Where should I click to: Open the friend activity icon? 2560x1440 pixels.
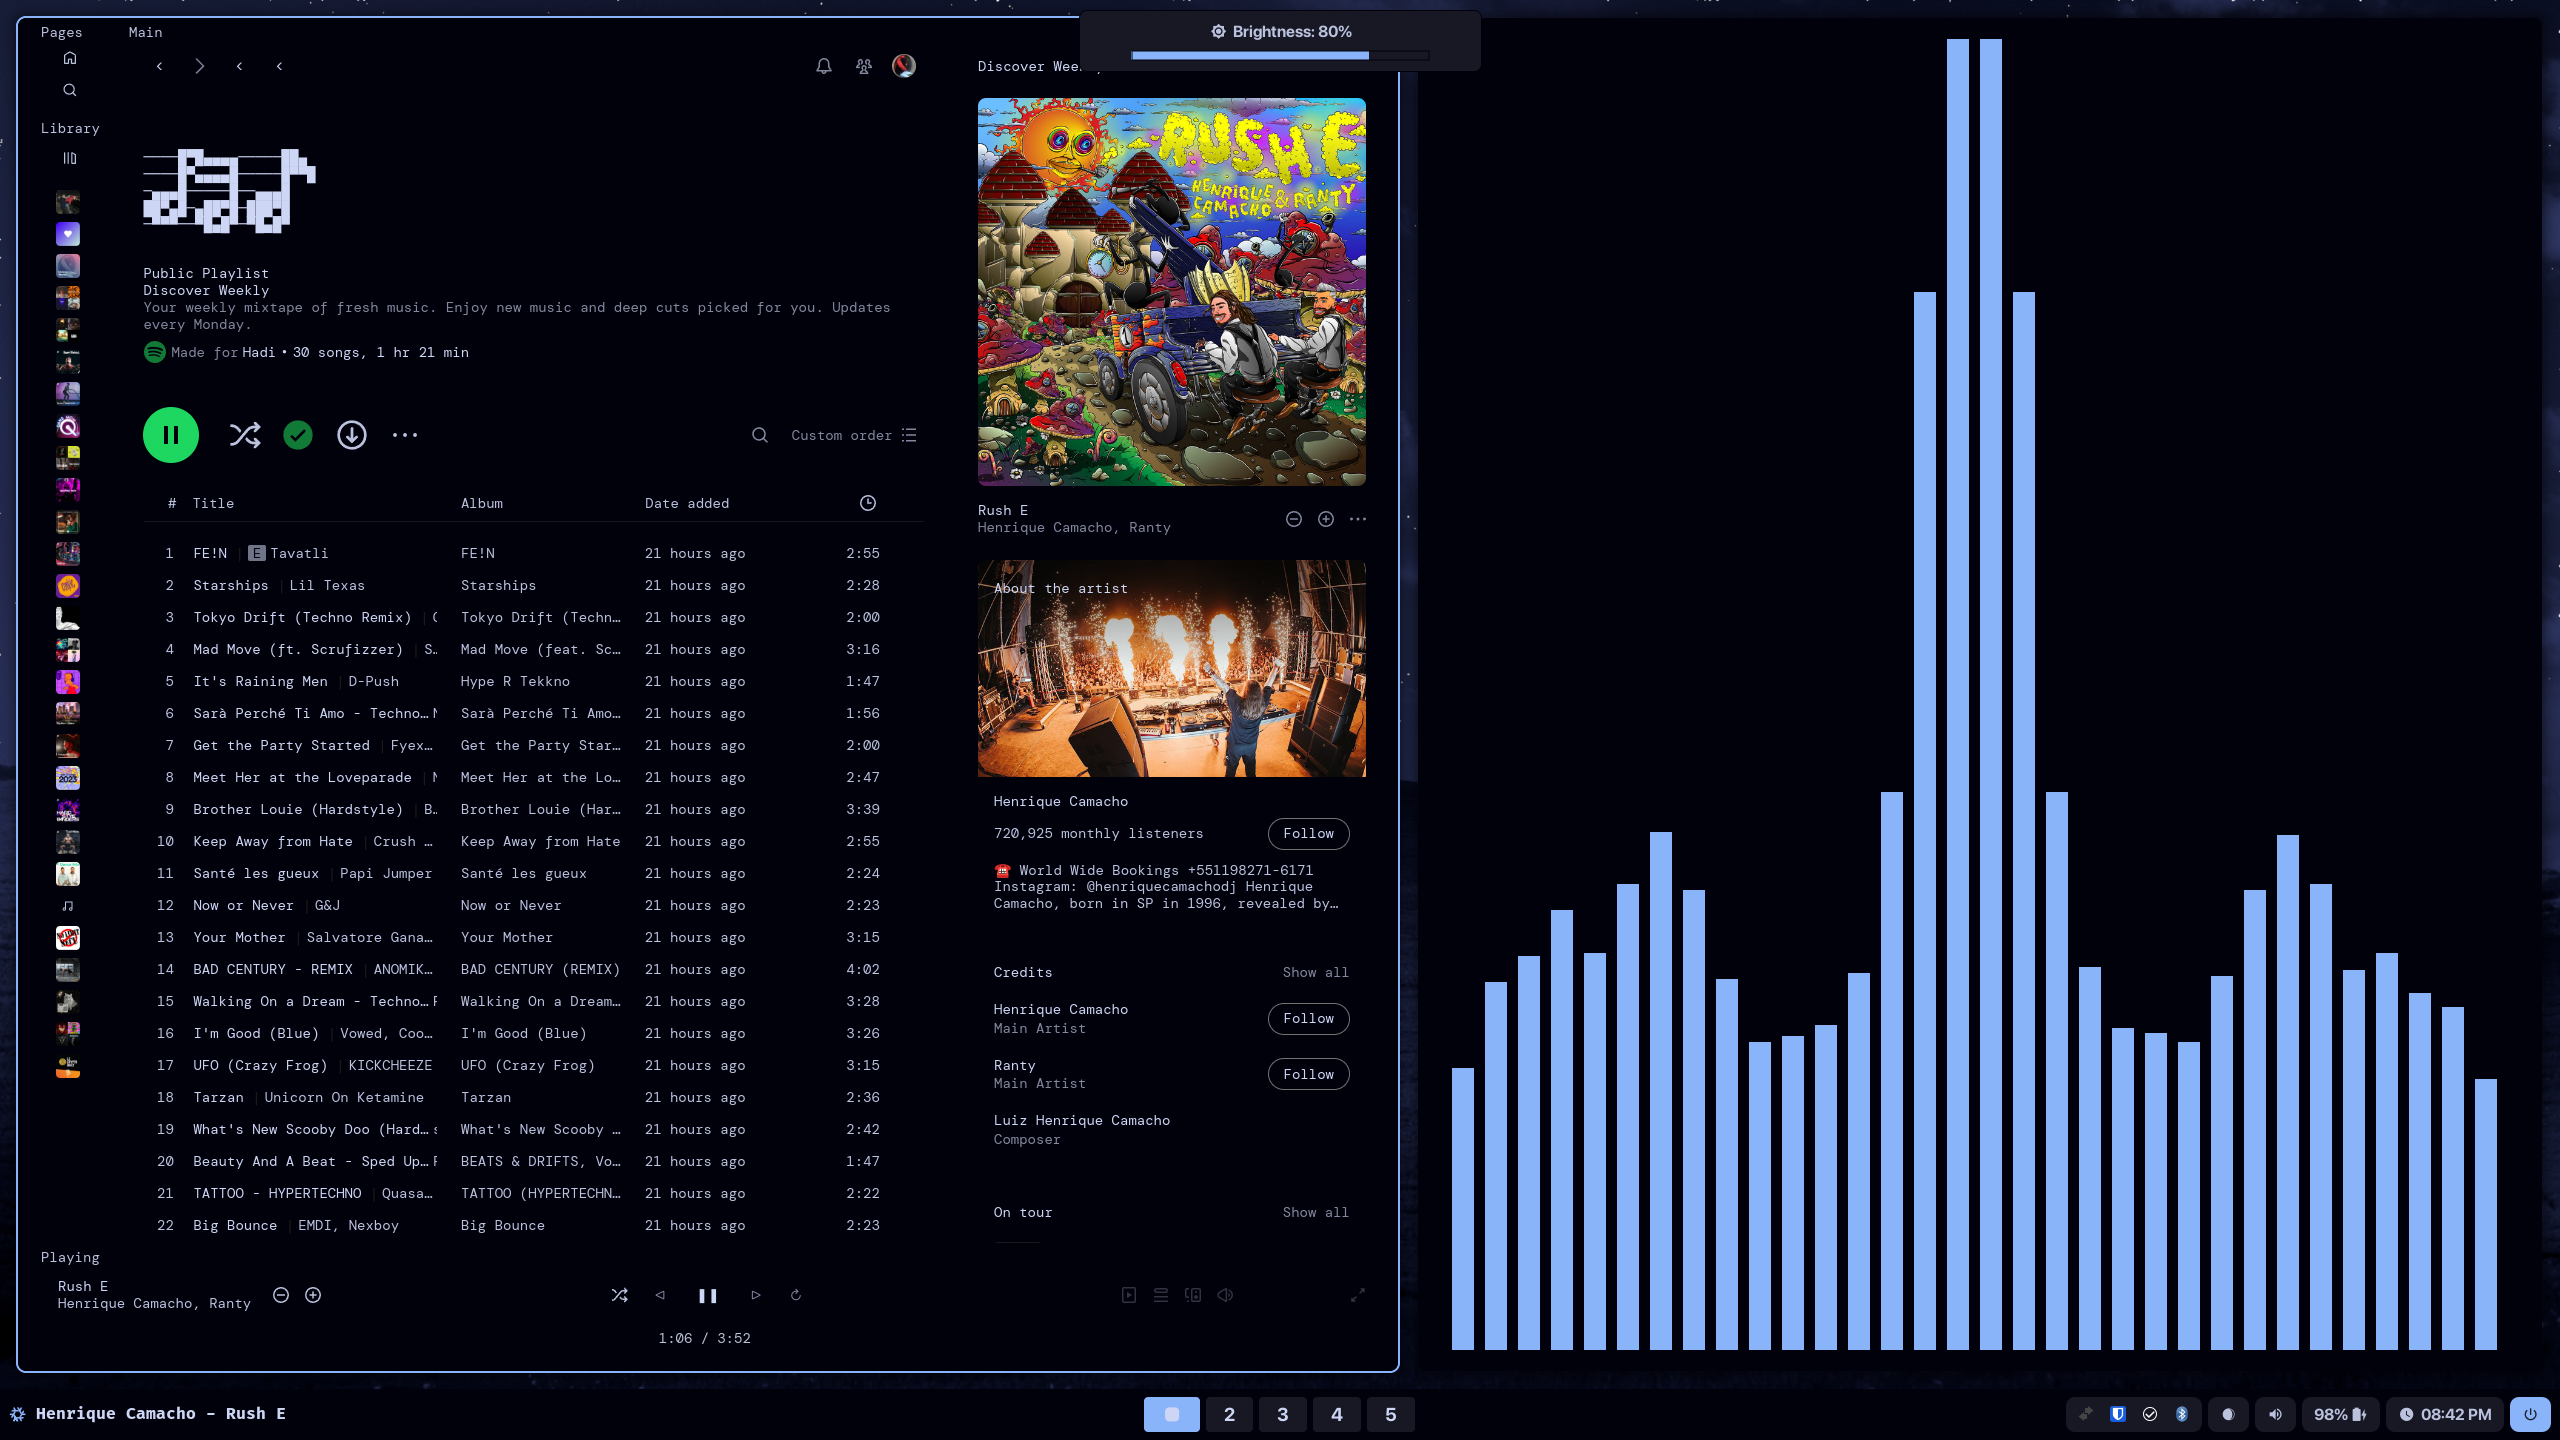(863, 66)
